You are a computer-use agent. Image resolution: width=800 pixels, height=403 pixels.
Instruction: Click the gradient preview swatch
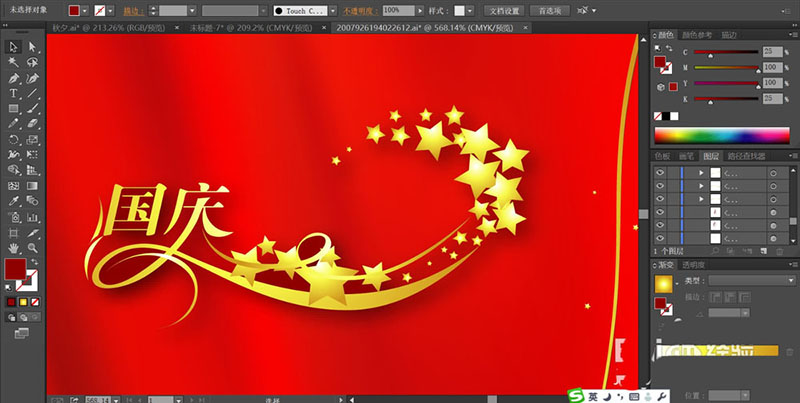pos(664,284)
